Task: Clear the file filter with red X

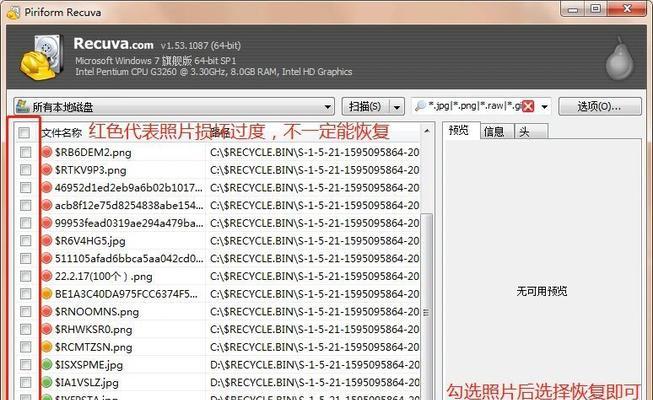Action: pos(528,107)
